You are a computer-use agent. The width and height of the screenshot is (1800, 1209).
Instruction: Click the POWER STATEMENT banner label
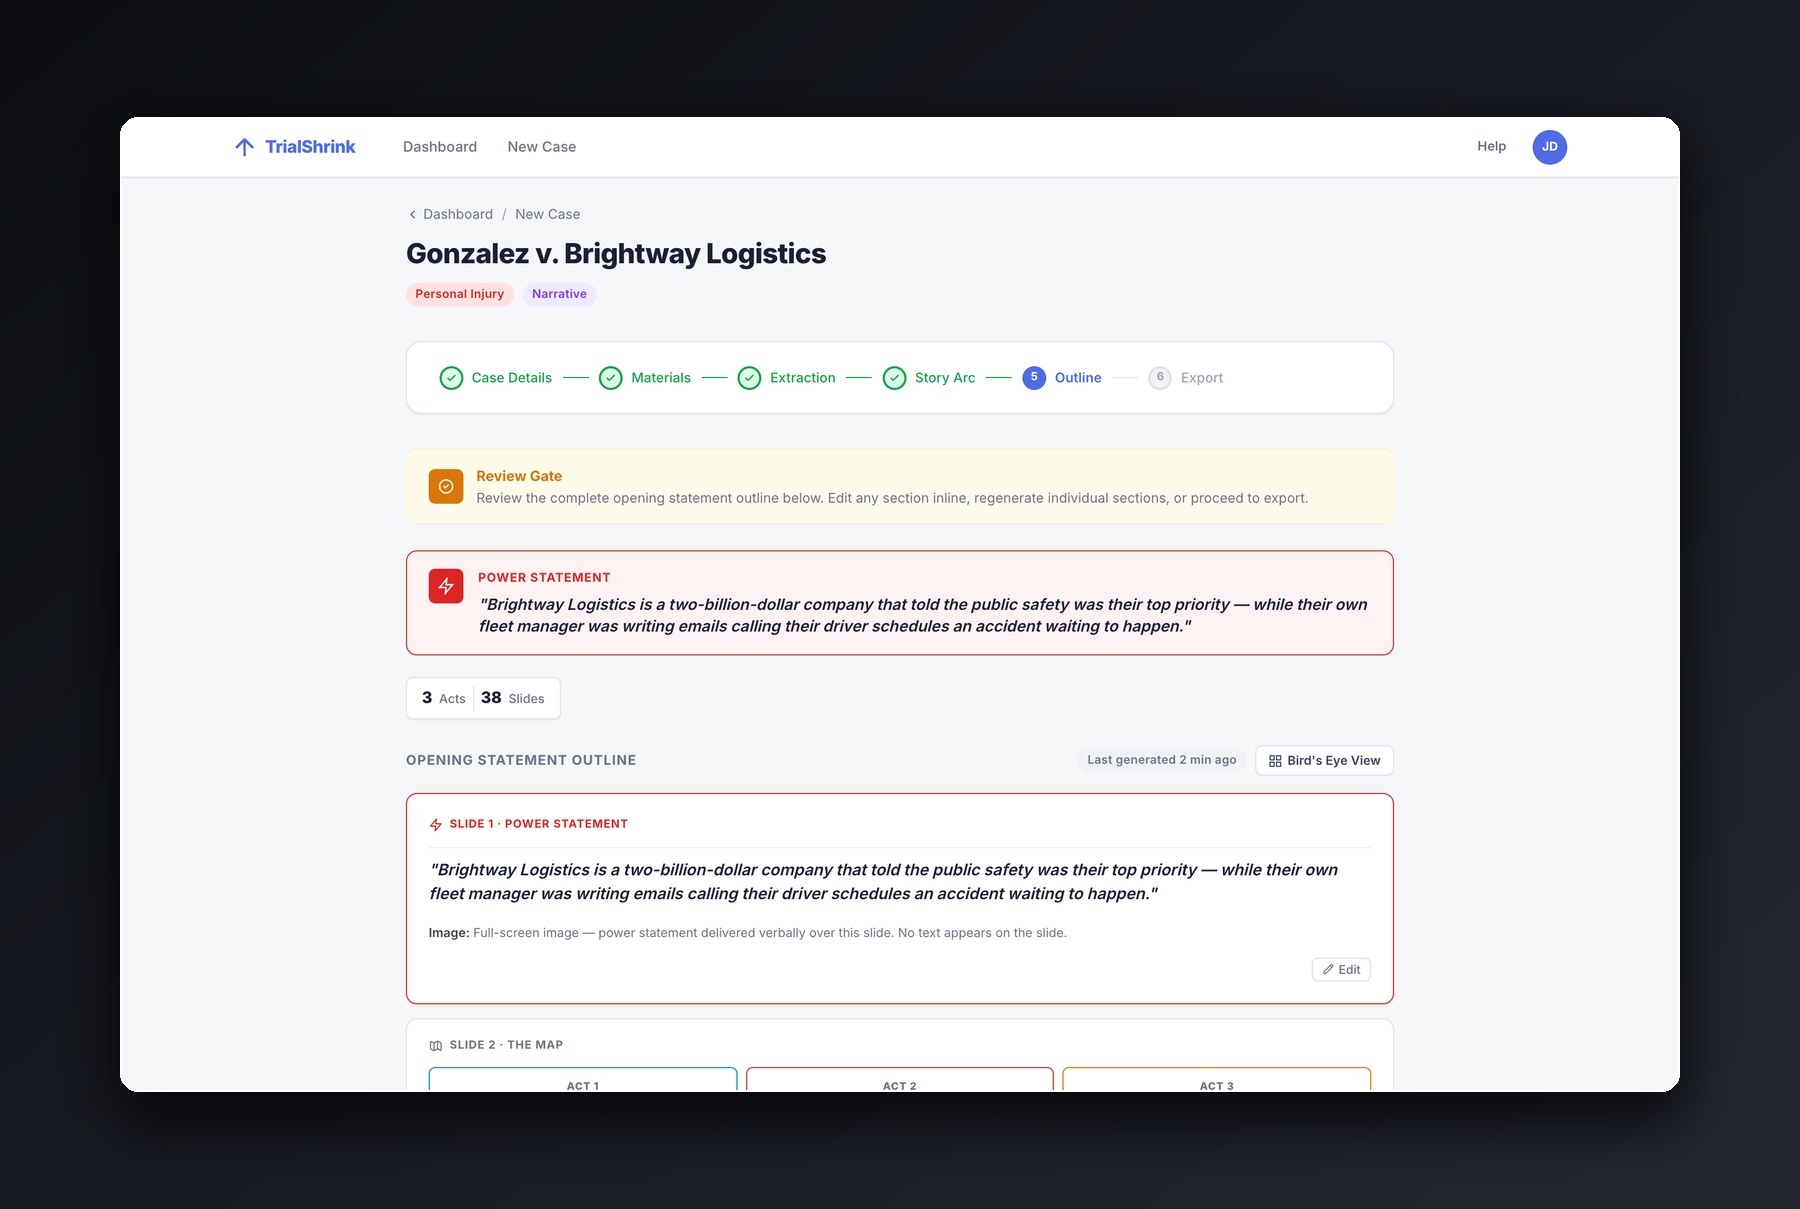pos(544,578)
